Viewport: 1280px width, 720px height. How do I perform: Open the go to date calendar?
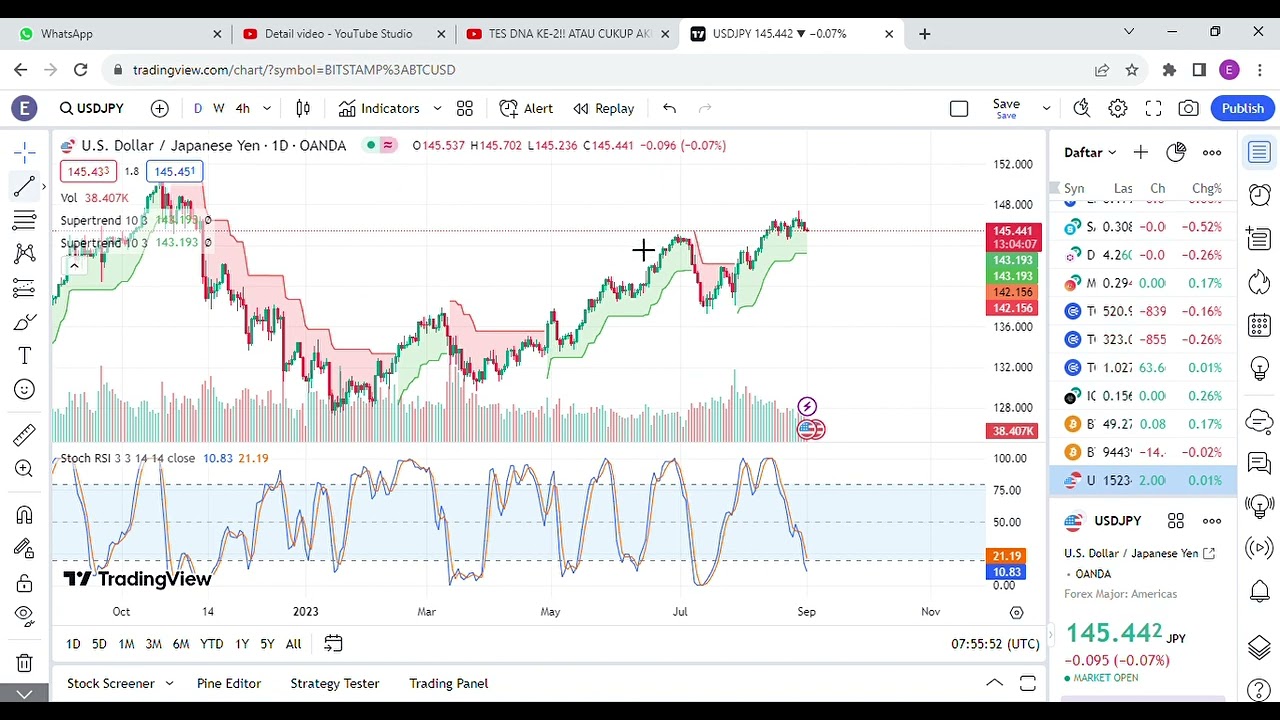pos(333,644)
